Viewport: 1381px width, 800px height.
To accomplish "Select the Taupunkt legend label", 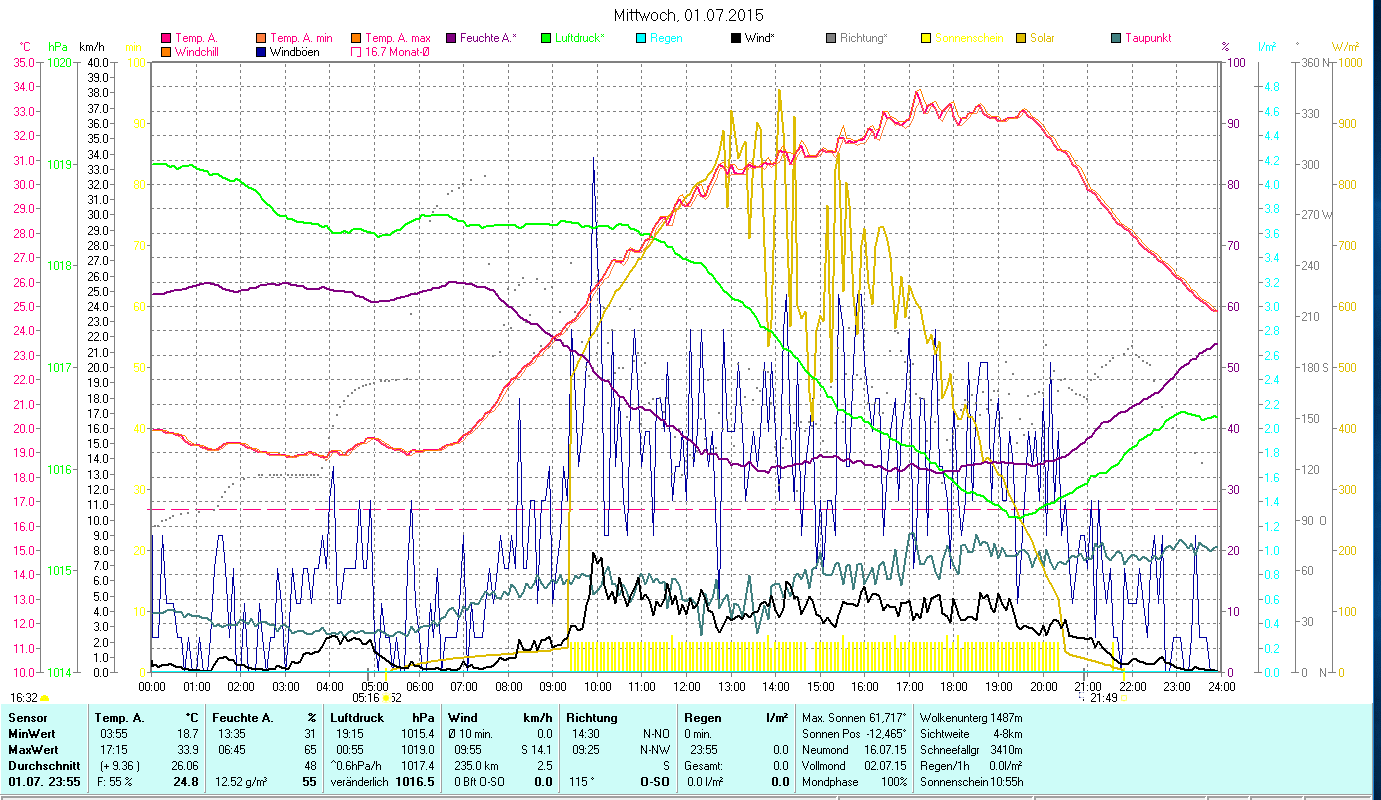I will click(1147, 38).
